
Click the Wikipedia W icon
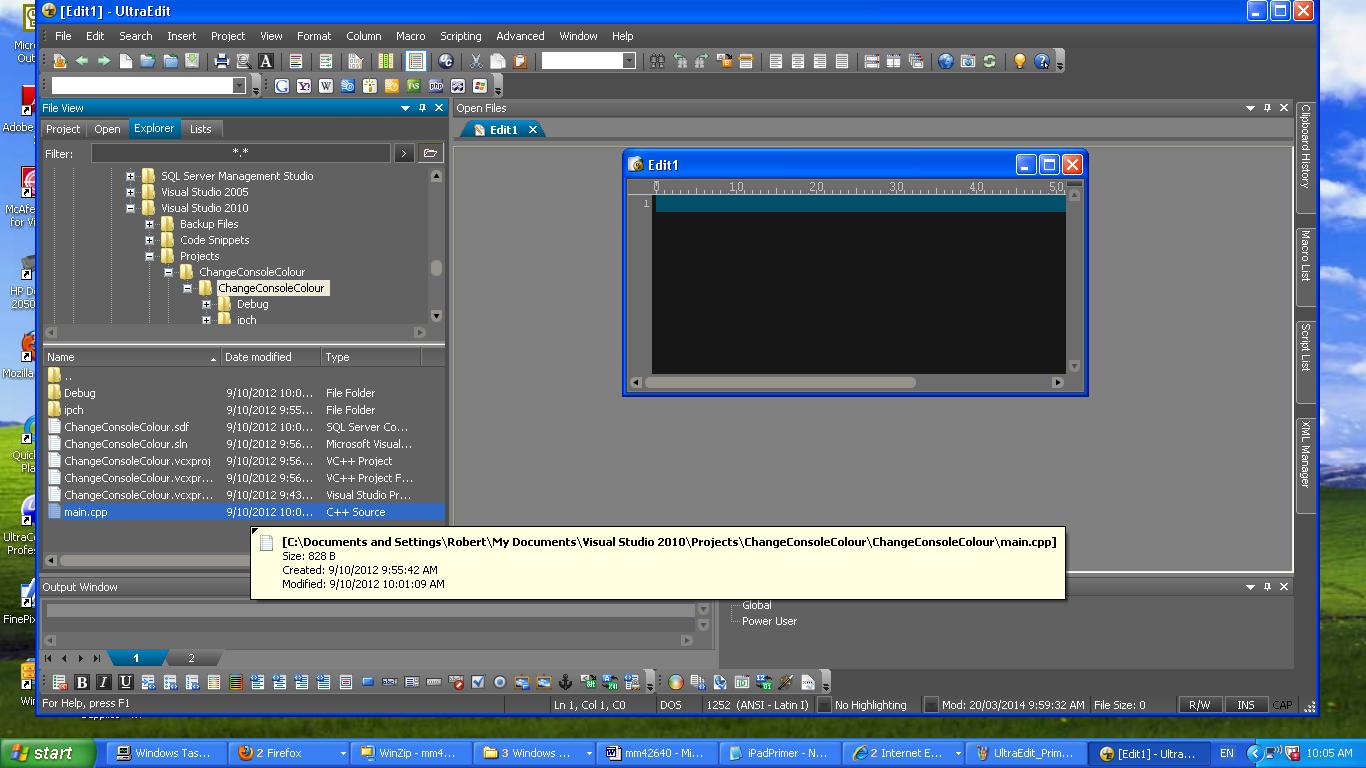[x=326, y=86]
